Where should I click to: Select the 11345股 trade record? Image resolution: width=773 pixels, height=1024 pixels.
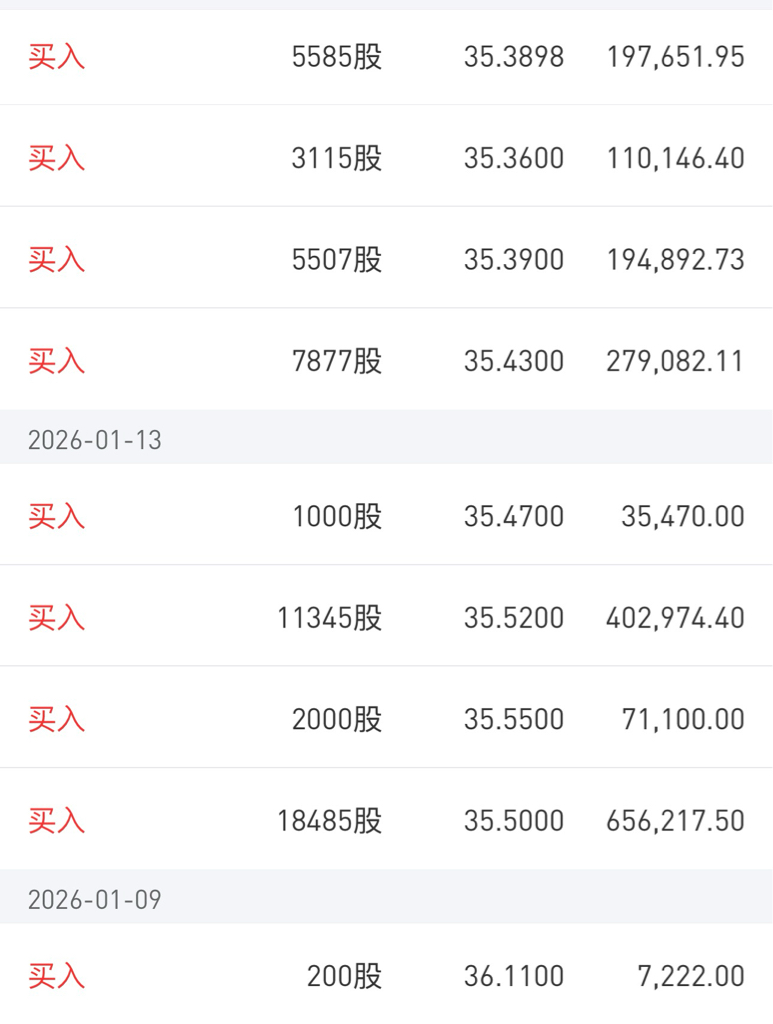(x=329, y=618)
